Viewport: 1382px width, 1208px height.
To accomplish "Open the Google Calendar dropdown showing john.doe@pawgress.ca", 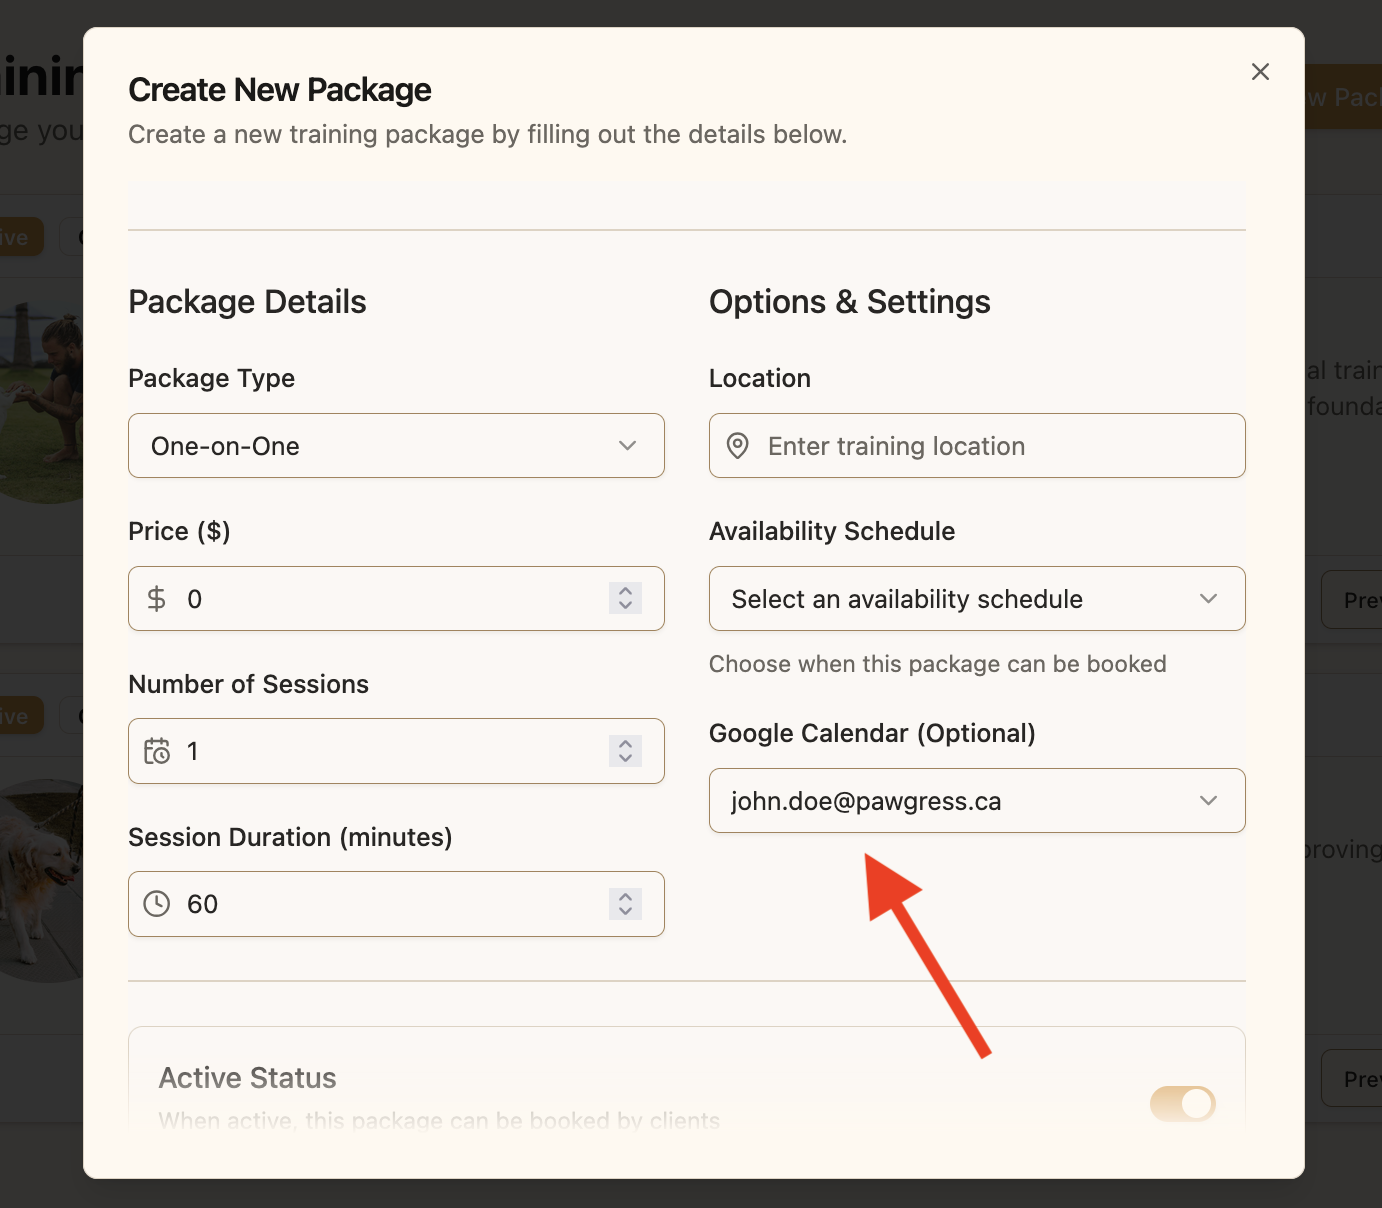I will click(977, 800).
